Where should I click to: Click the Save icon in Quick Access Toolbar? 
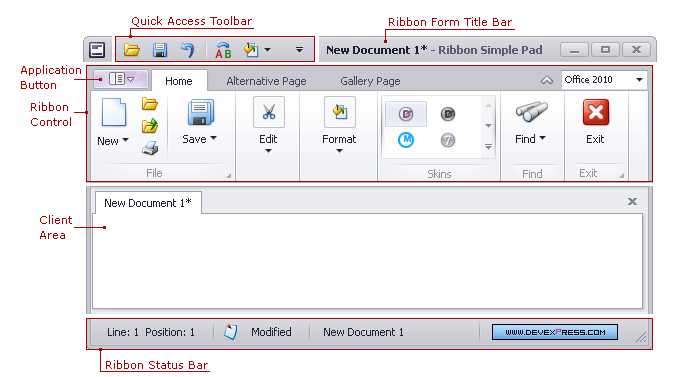(x=160, y=50)
